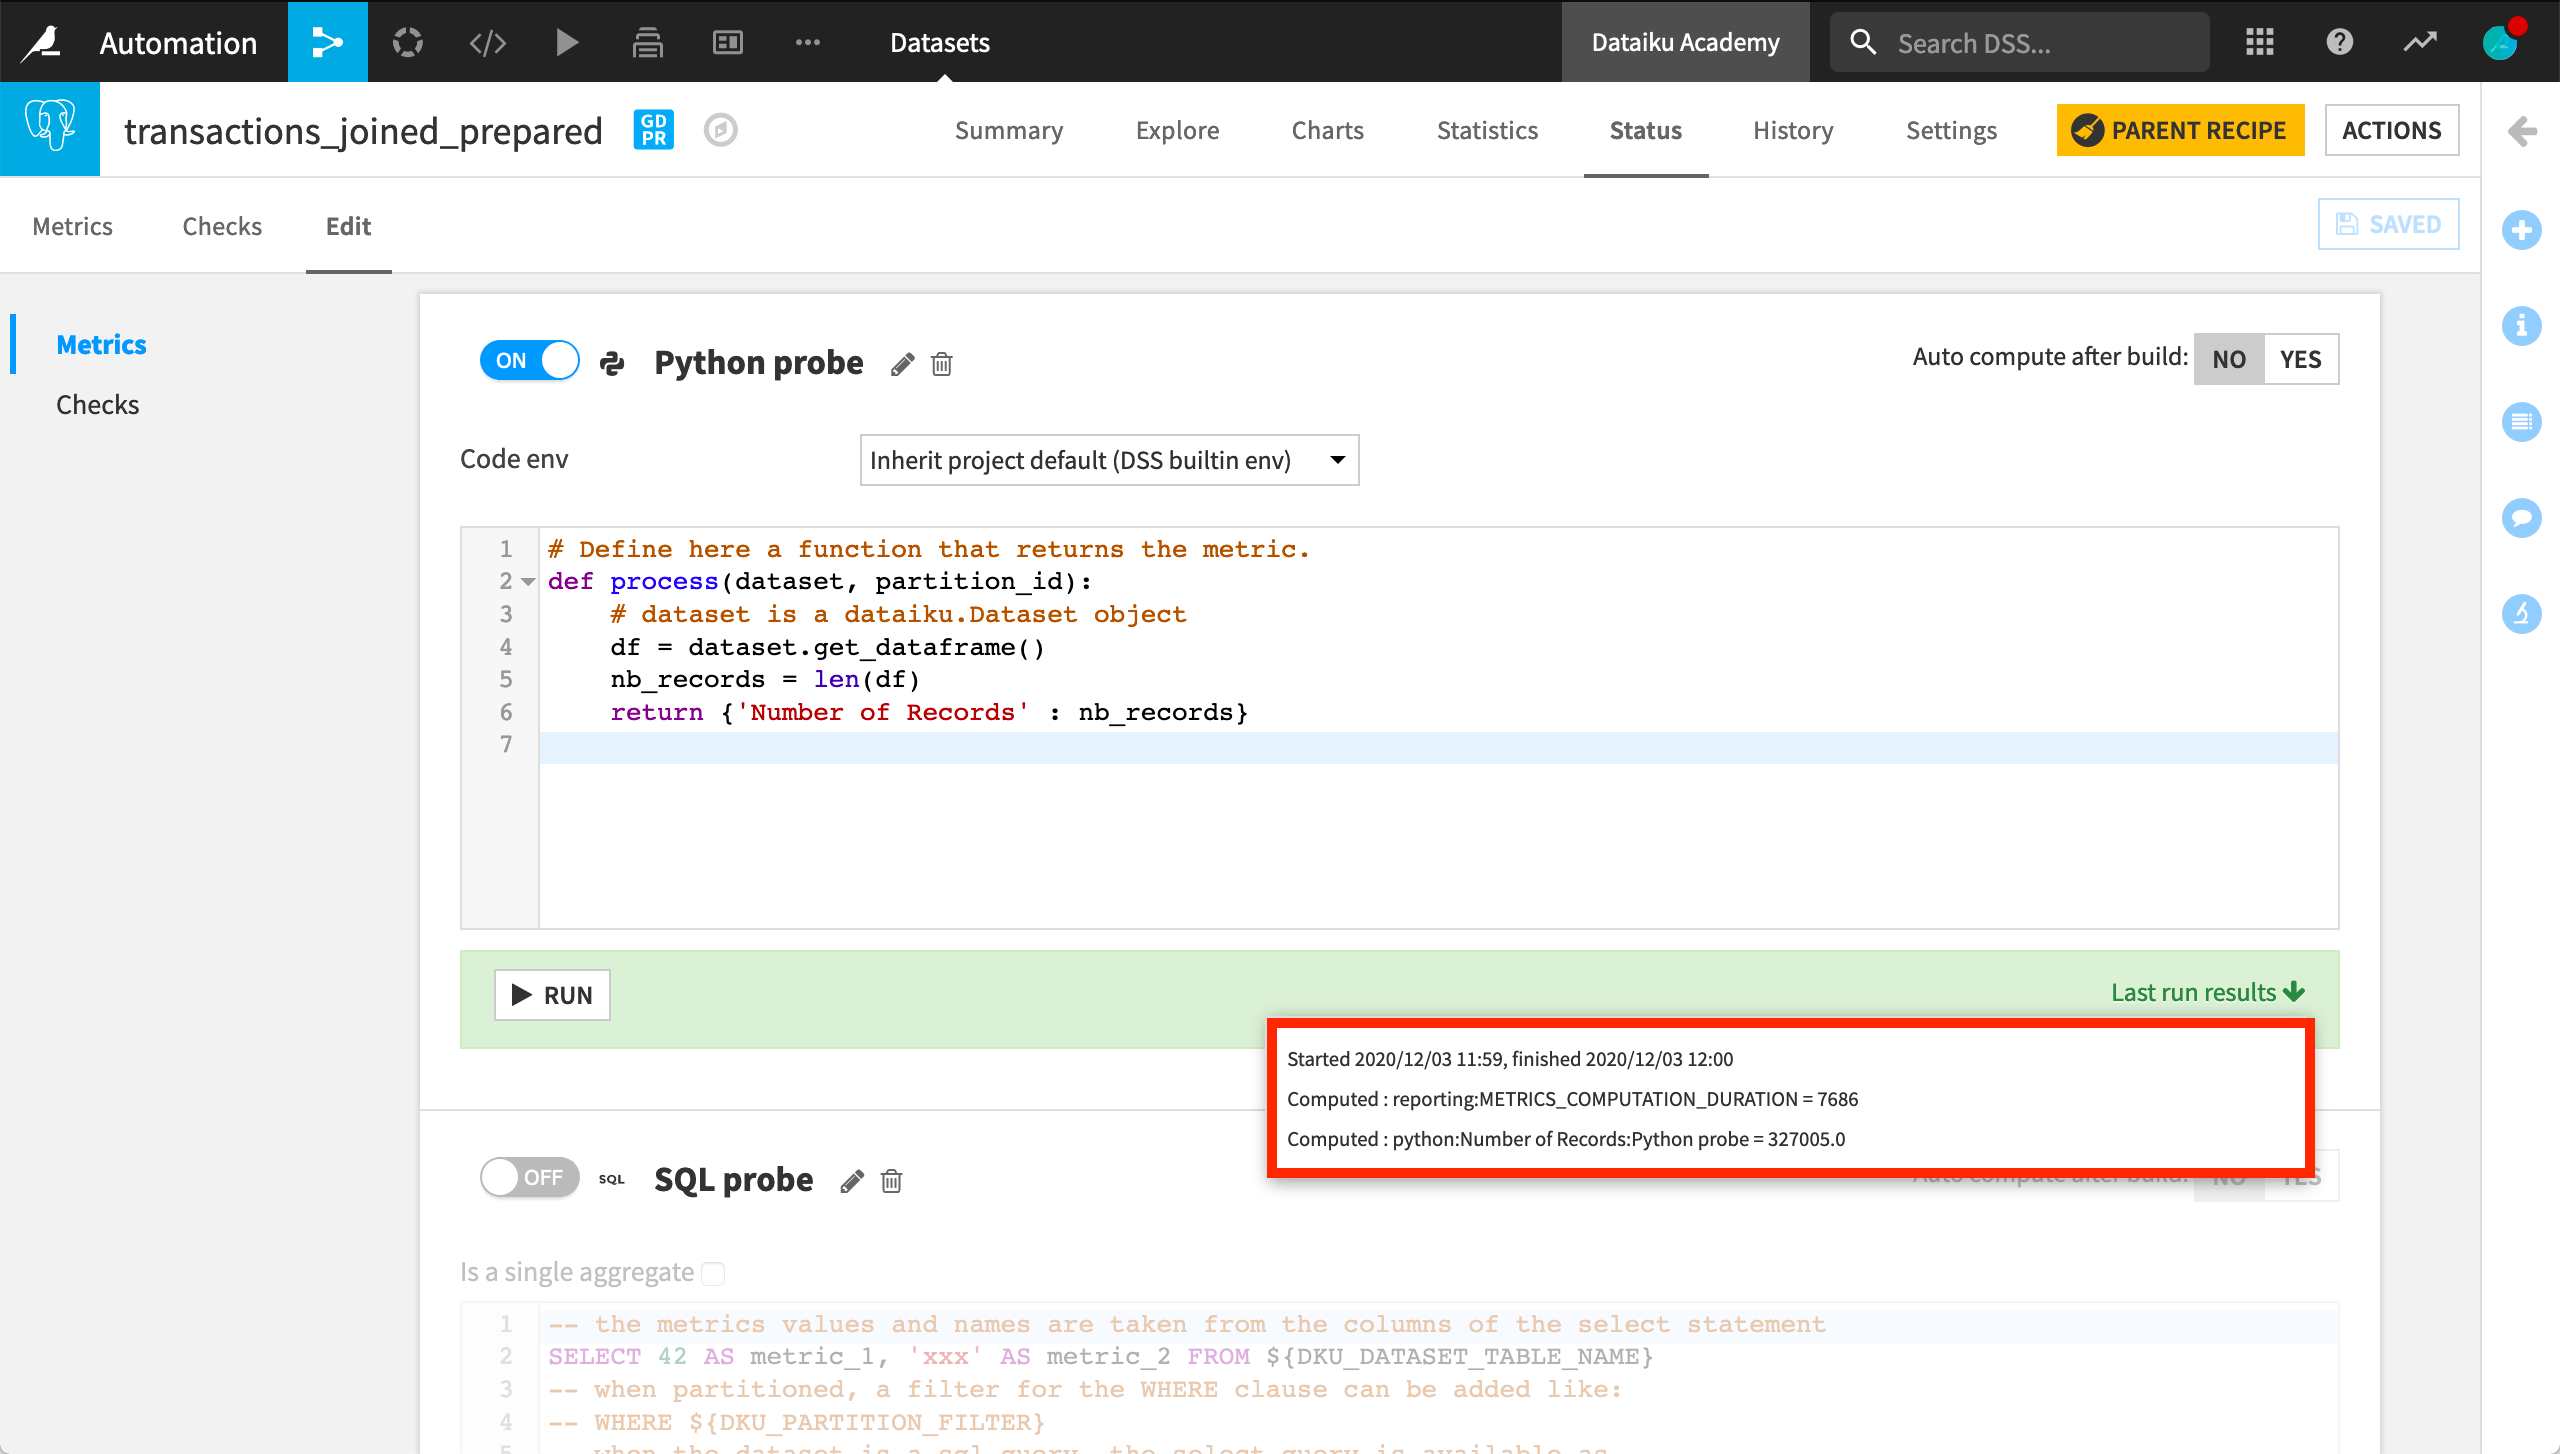This screenshot has height=1454, width=2560.
Task: Open the Jobs play icon
Action: click(567, 42)
